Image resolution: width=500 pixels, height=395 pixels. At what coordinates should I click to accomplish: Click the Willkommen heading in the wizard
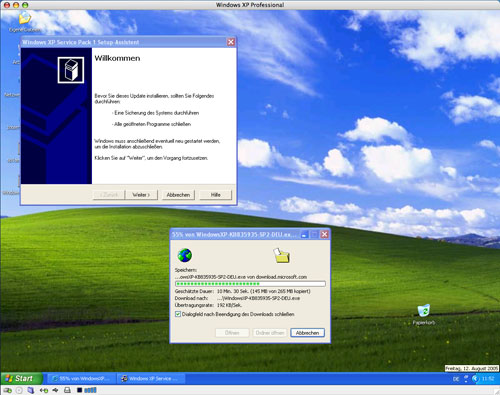[117, 58]
